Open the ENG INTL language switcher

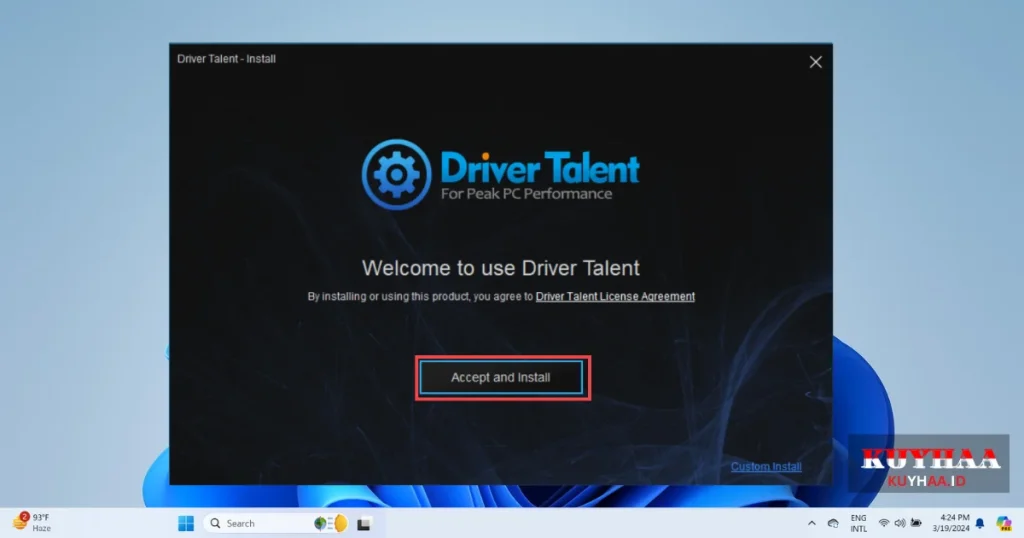click(x=859, y=523)
